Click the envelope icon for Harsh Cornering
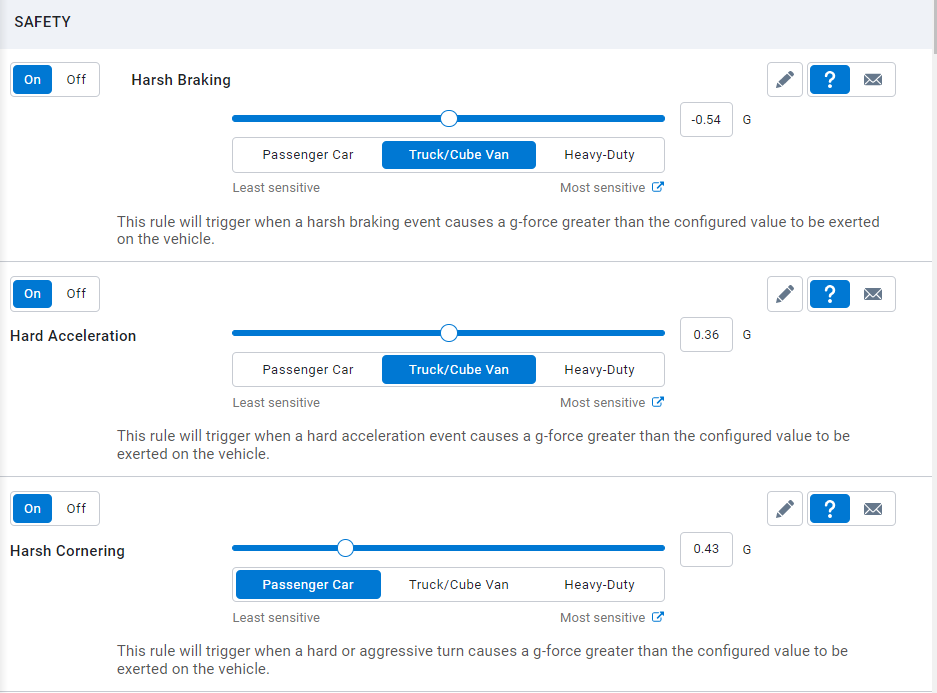This screenshot has width=937, height=693. coord(873,508)
